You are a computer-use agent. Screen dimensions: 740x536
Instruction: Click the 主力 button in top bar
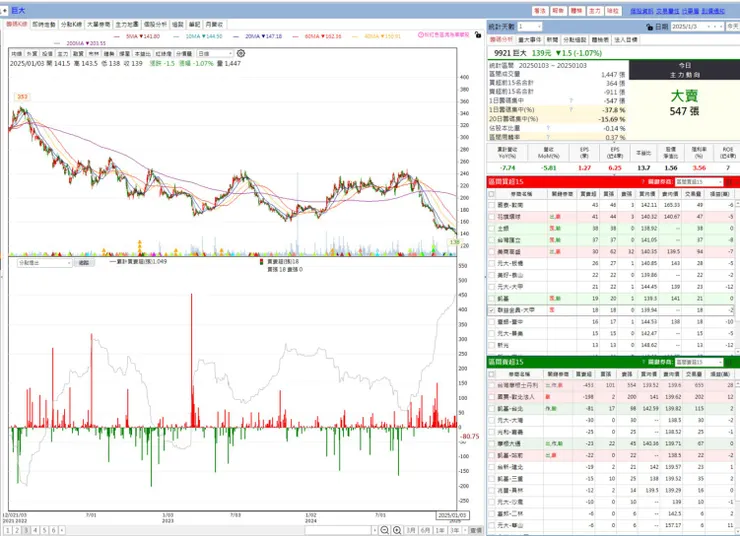click(x=595, y=11)
